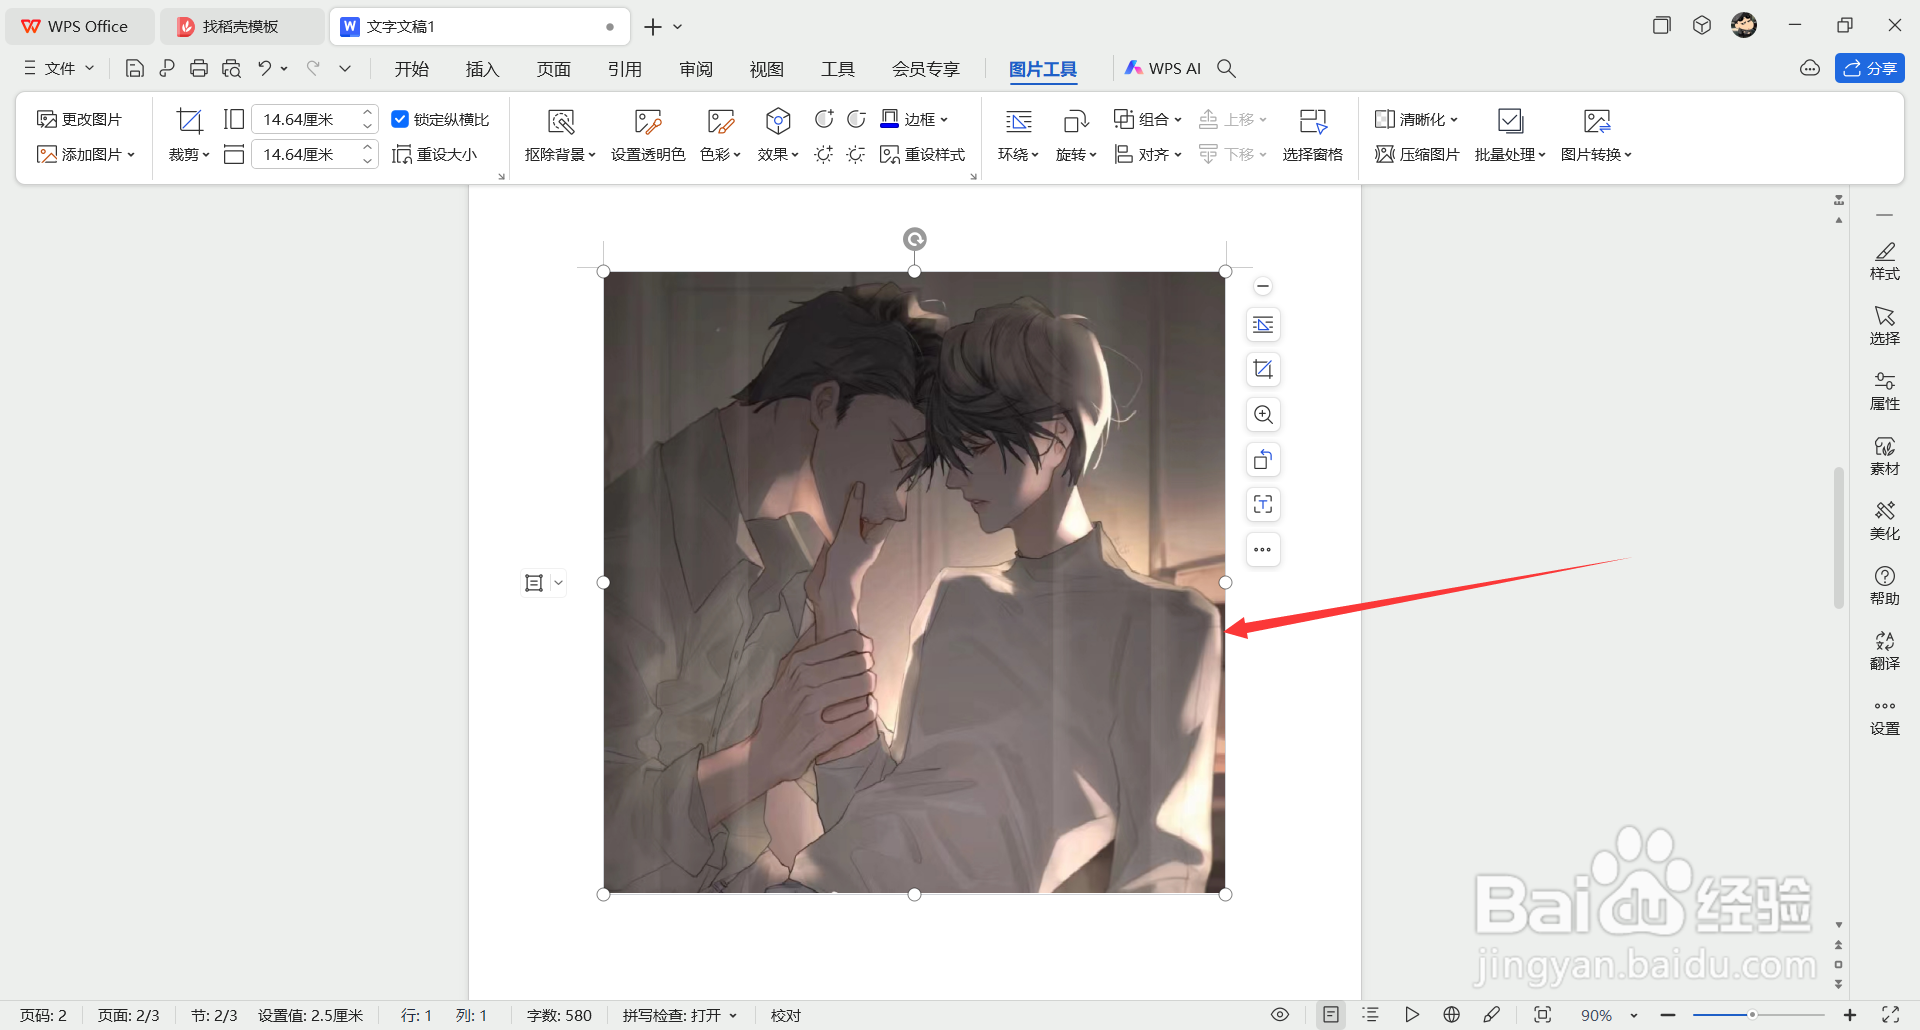Expand the 添加图片 dropdown
This screenshot has width=1920, height=1030.
tap(132, 155)
